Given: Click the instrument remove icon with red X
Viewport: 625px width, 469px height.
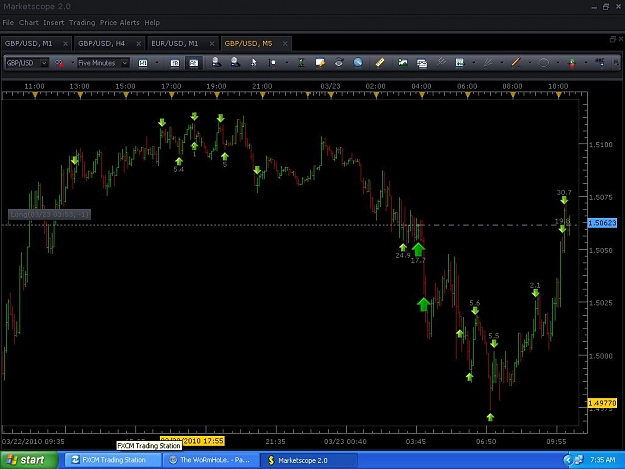Looking at the screenshot, I should click(x=59, y=63).
